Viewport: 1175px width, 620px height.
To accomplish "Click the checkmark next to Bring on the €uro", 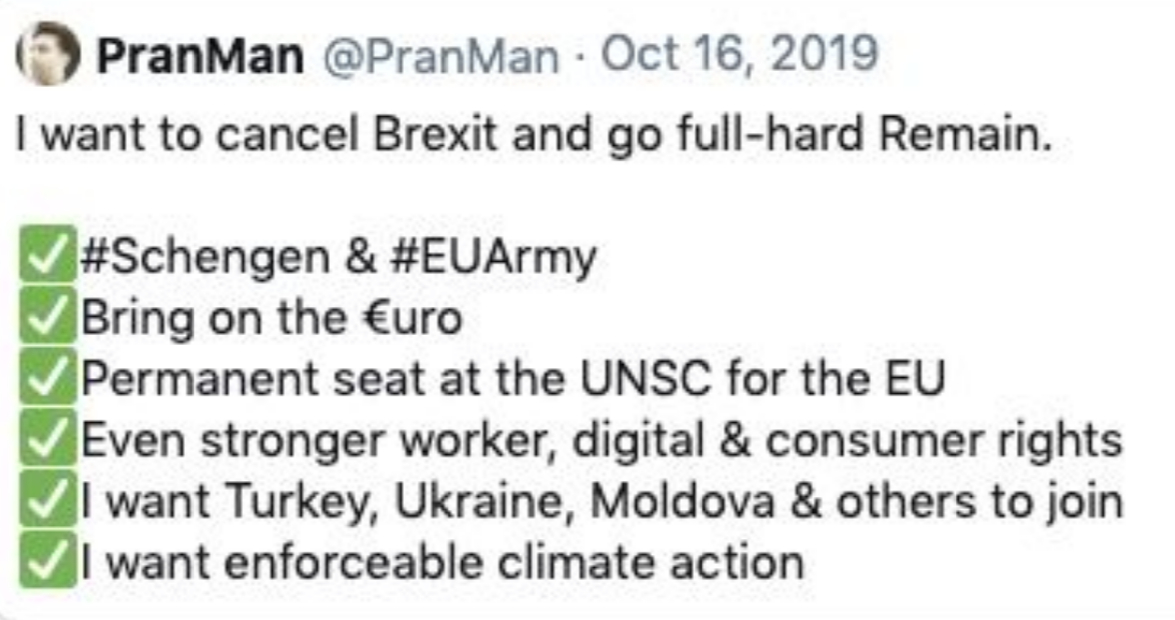I will (x=49, y=319).
